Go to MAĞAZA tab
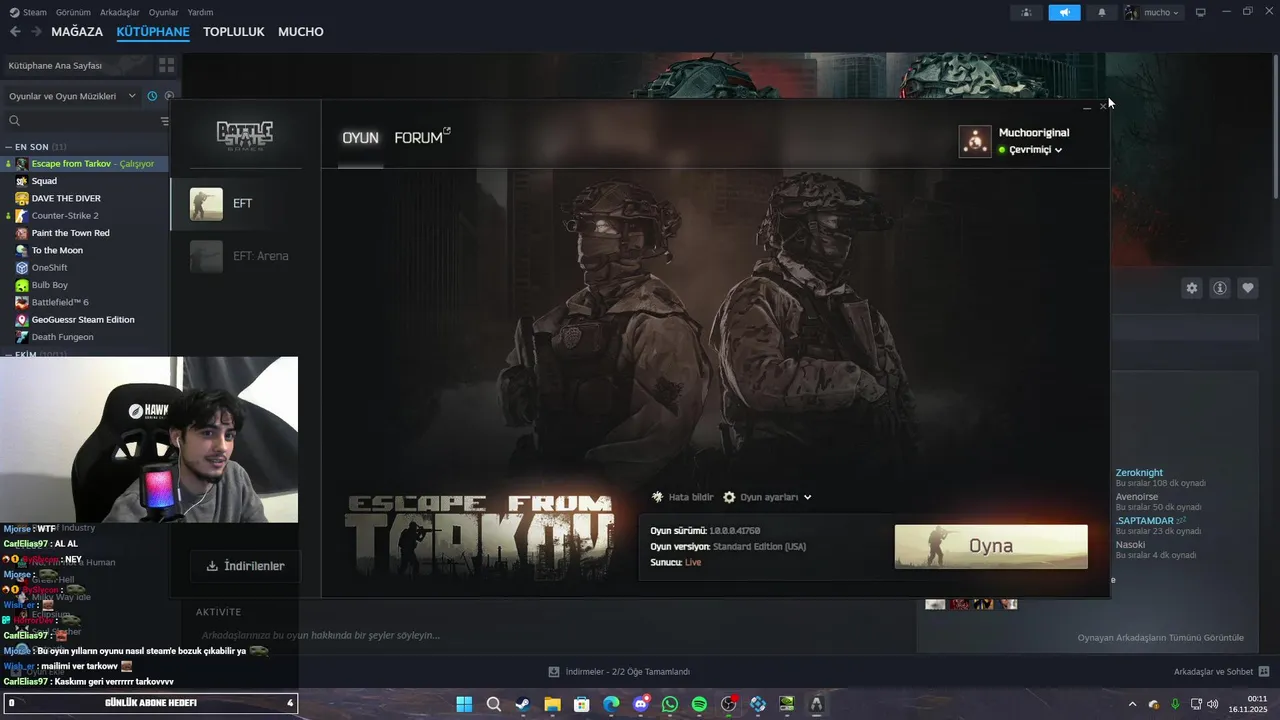This screenshot has height=720, width=1280. point(77,32)
